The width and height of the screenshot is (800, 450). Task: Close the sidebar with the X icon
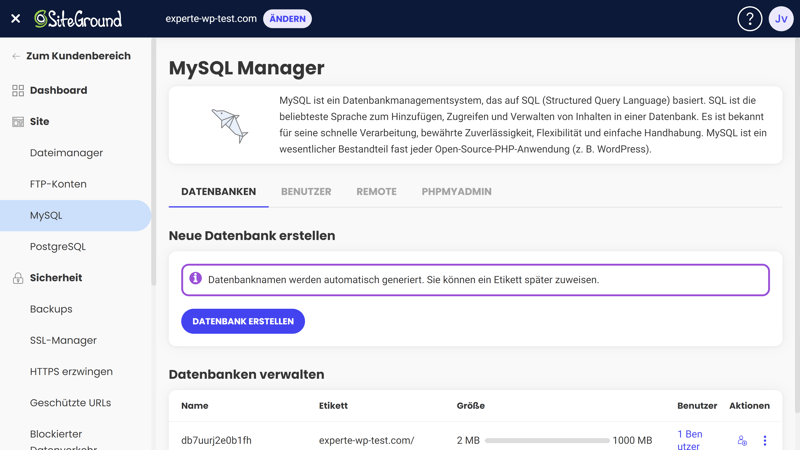click(x=15, y=18)
